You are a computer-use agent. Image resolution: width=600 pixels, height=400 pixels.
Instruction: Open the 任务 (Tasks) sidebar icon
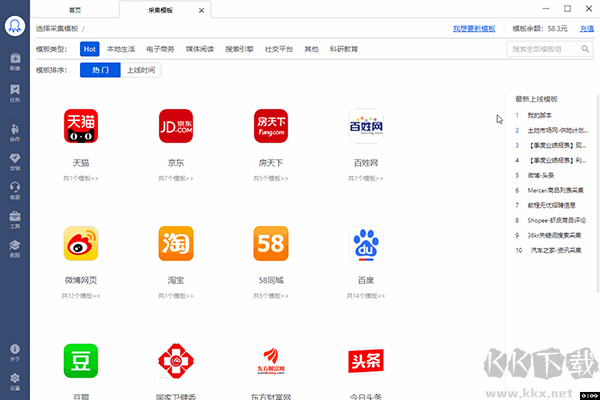pos(15,93)
